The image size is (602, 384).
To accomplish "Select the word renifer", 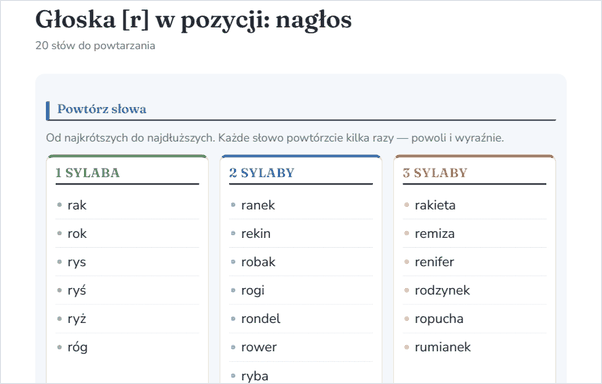I will click(x=434, y=262).
